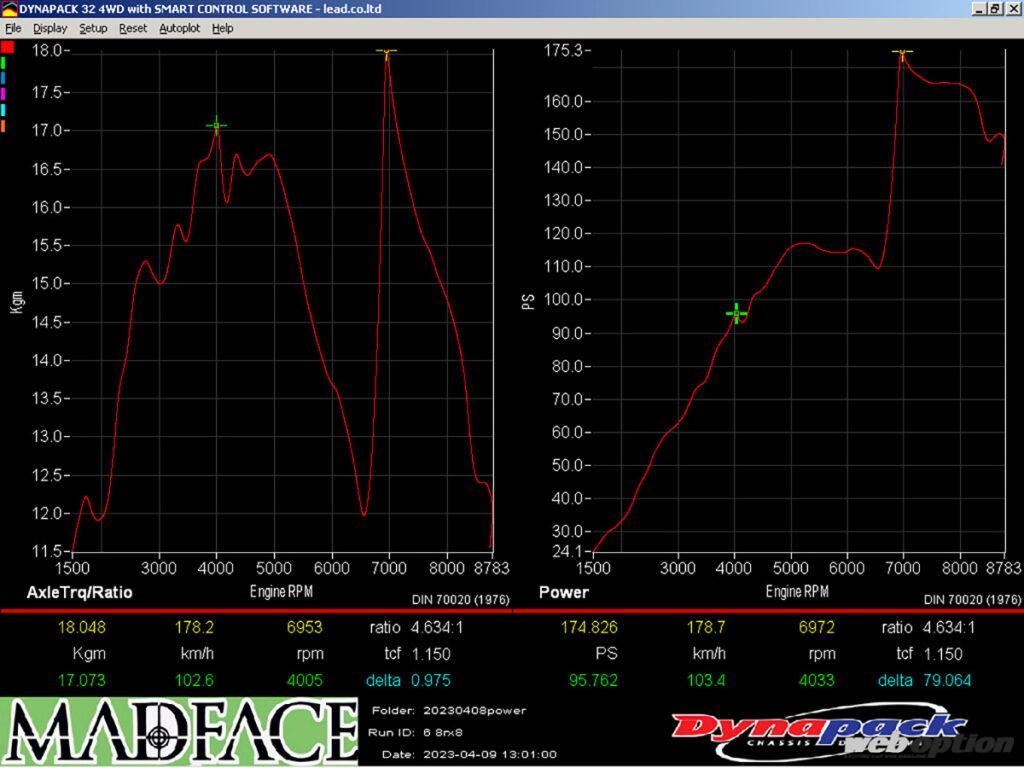Open the Autoplot menu
1024x768 pixels.
pyautogui.click(x=179, y=28)
